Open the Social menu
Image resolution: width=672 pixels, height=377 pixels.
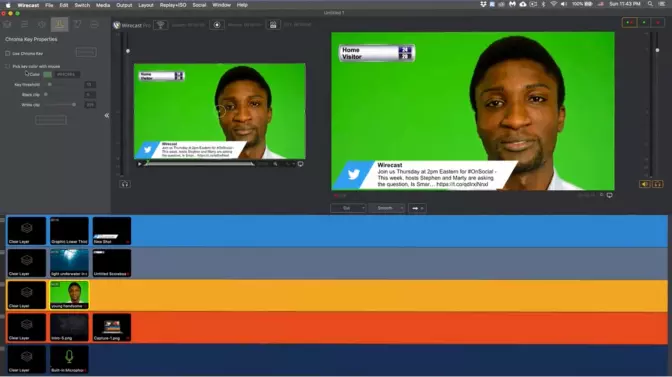pyautogui.click(x=199, y=5)
